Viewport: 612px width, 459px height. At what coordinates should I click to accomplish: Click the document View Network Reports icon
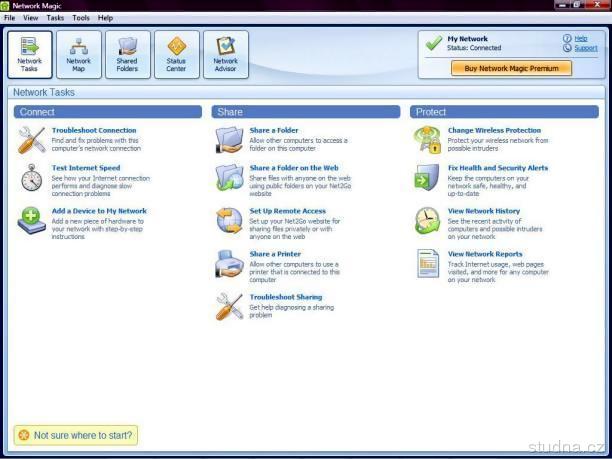tap(428, 264)
